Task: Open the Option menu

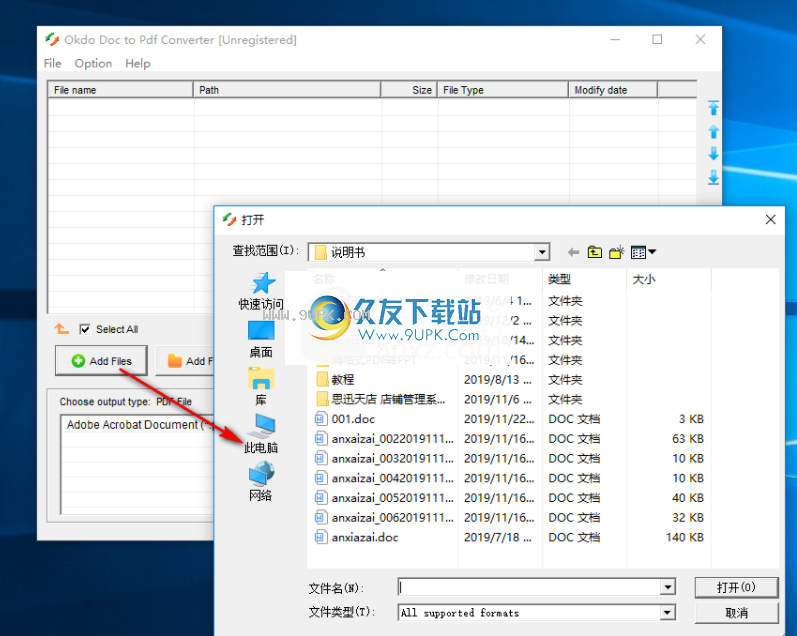Action: pyautogui.click(x=93, y=64)
